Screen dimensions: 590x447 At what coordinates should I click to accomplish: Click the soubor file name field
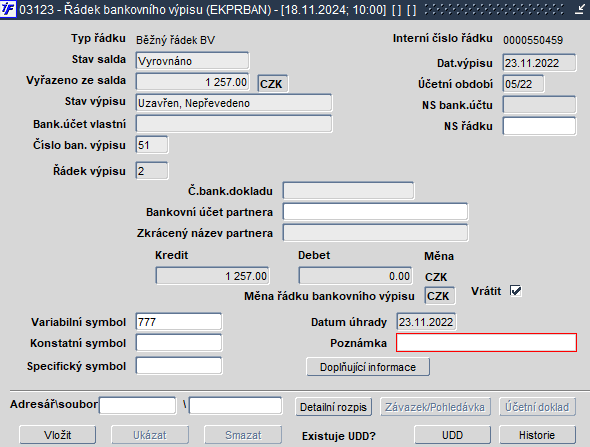pos(236,405)
